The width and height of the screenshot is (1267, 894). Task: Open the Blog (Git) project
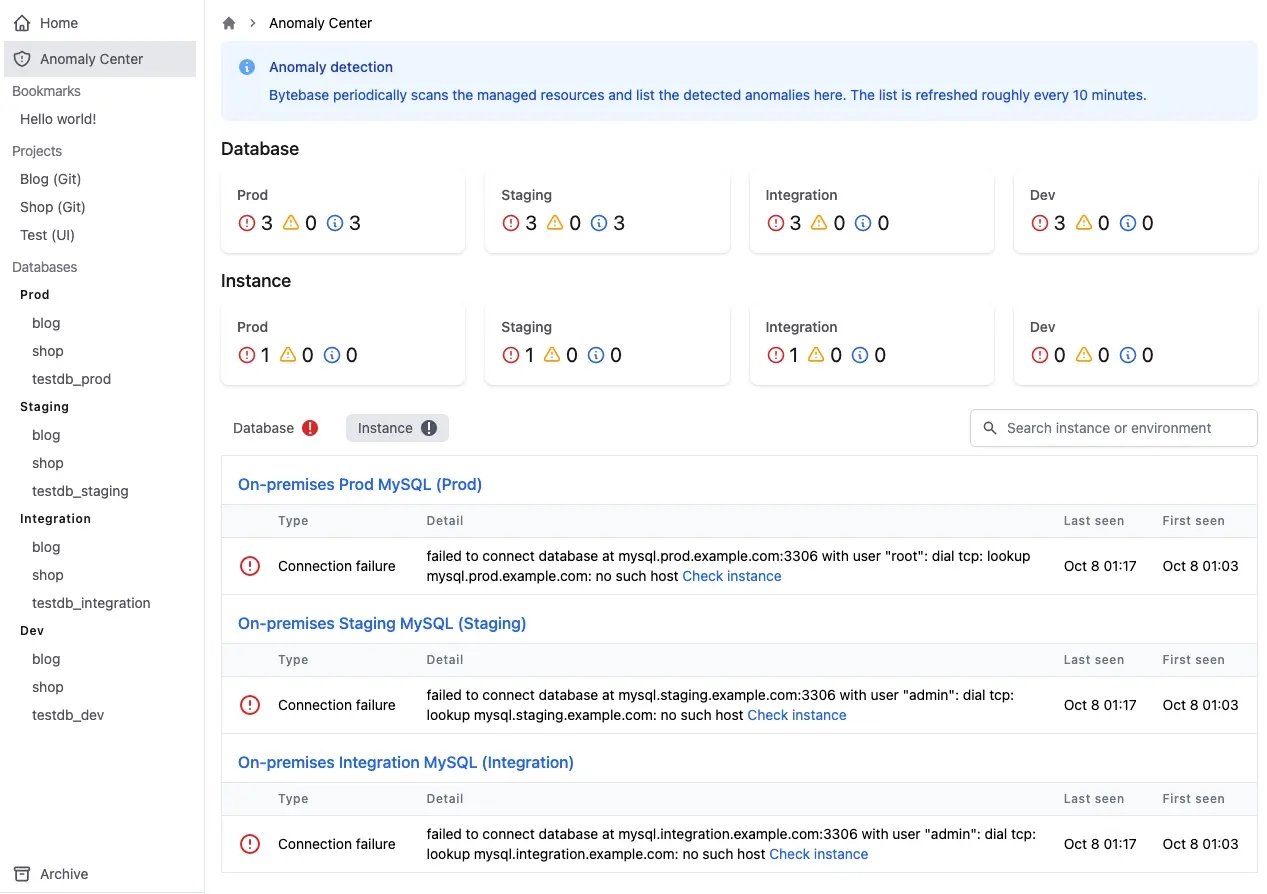[51, 179]
